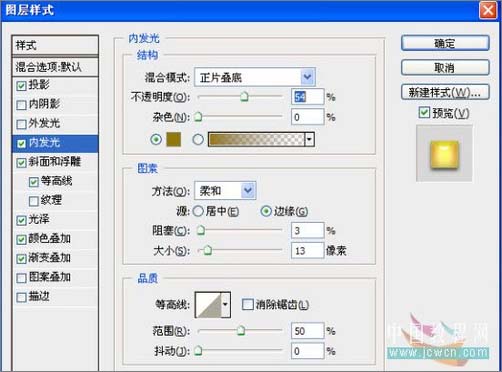The width and height of the screenshot is (502, 372).
Task: Click the style preview thumbnail
Action: click(x=444, y=153)
